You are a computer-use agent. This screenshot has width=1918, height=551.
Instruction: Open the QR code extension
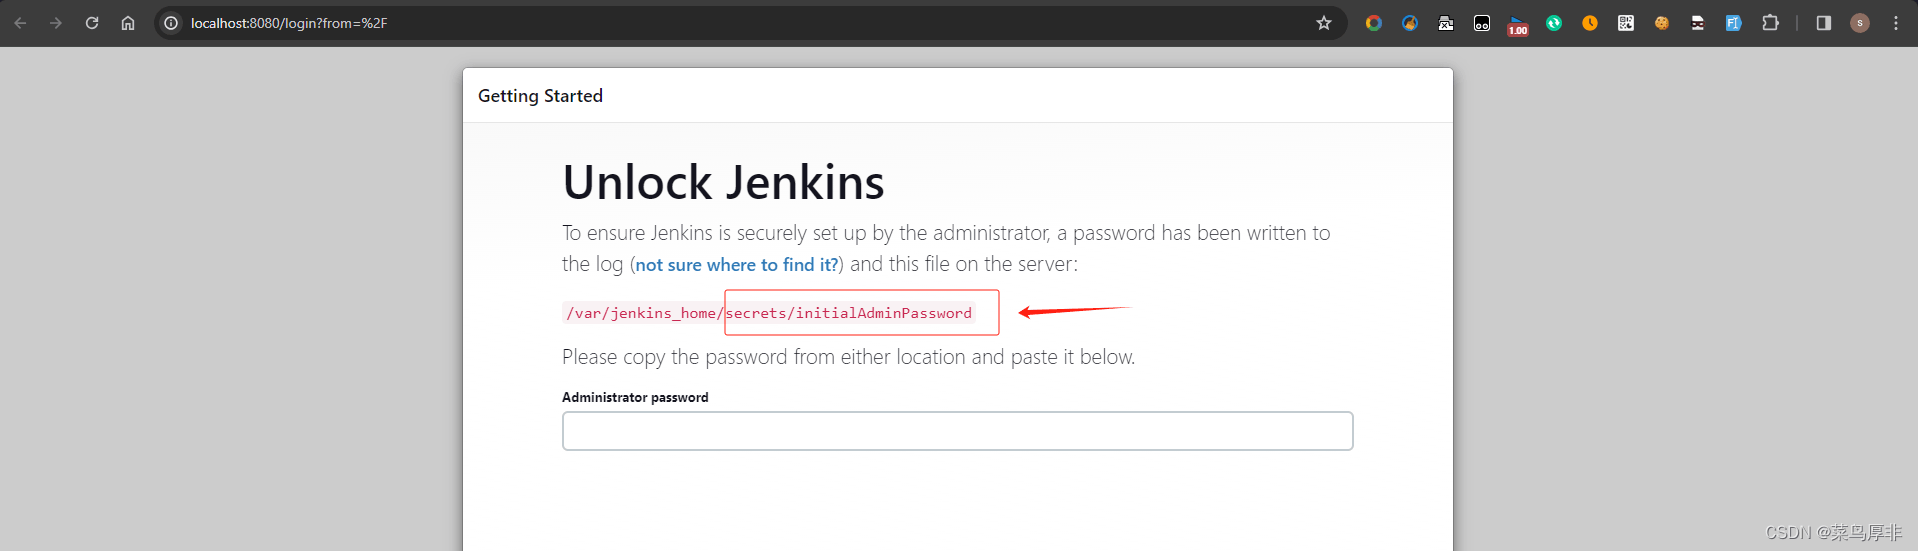click(x=1626, y=23)
